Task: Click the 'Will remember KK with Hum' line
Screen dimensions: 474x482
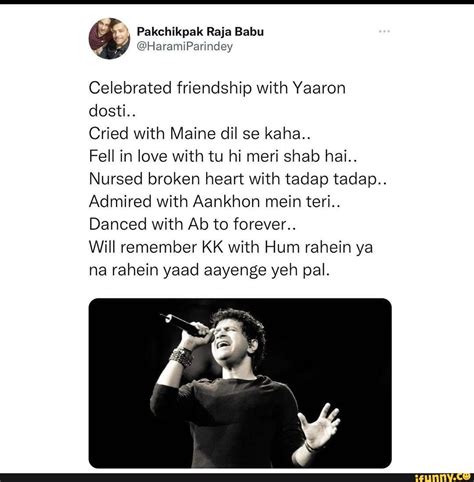Action: point(231,247)
